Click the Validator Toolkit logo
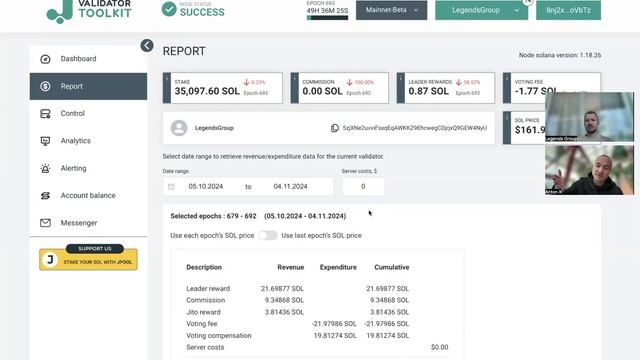 tap(89, 10)
